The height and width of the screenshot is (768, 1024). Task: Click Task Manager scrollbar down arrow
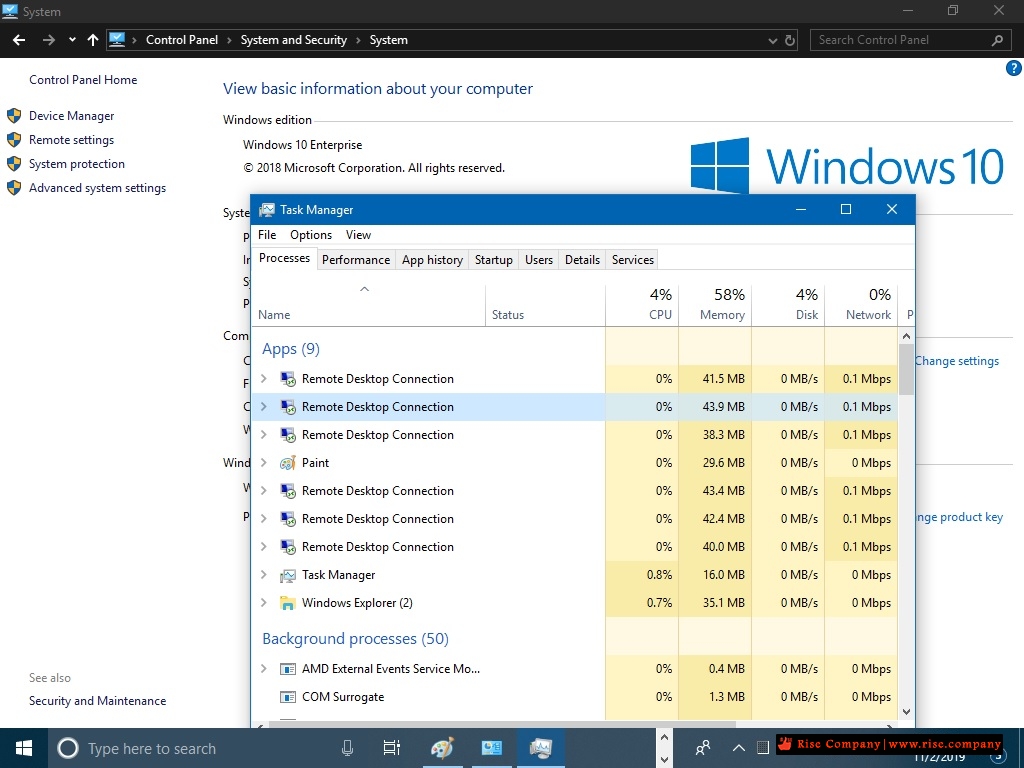[906, 712]
